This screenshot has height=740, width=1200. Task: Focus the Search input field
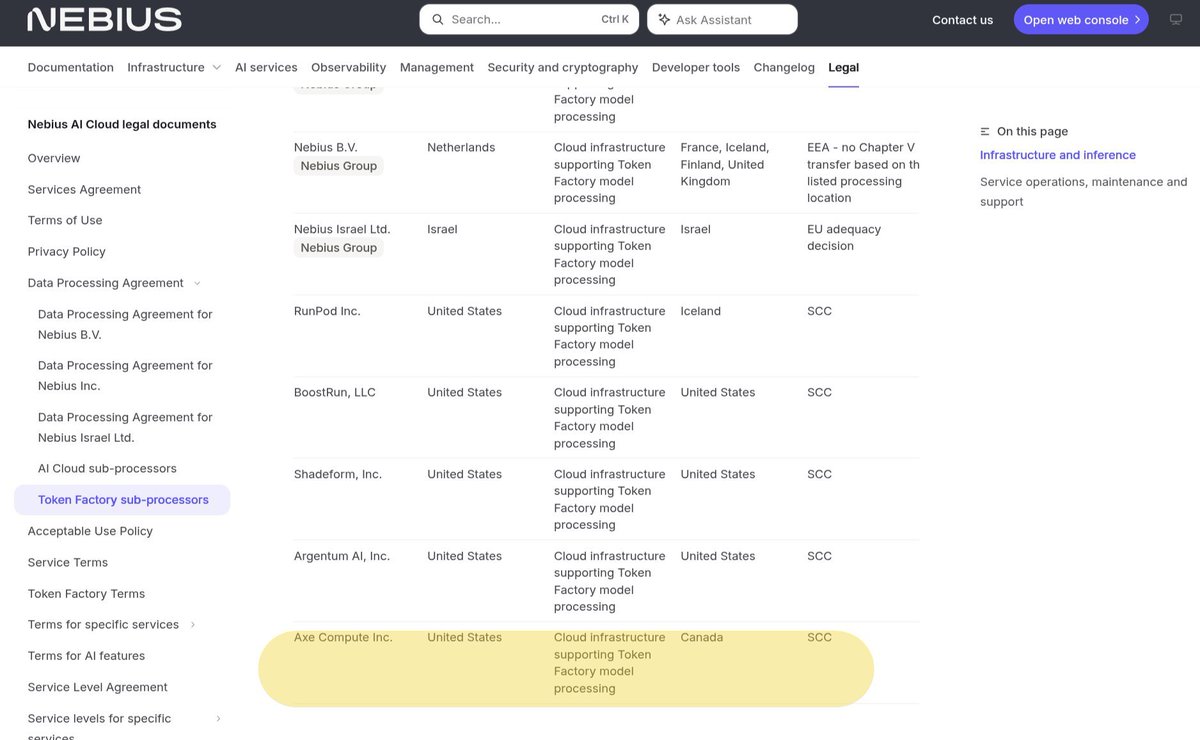[x=529, y=19]
